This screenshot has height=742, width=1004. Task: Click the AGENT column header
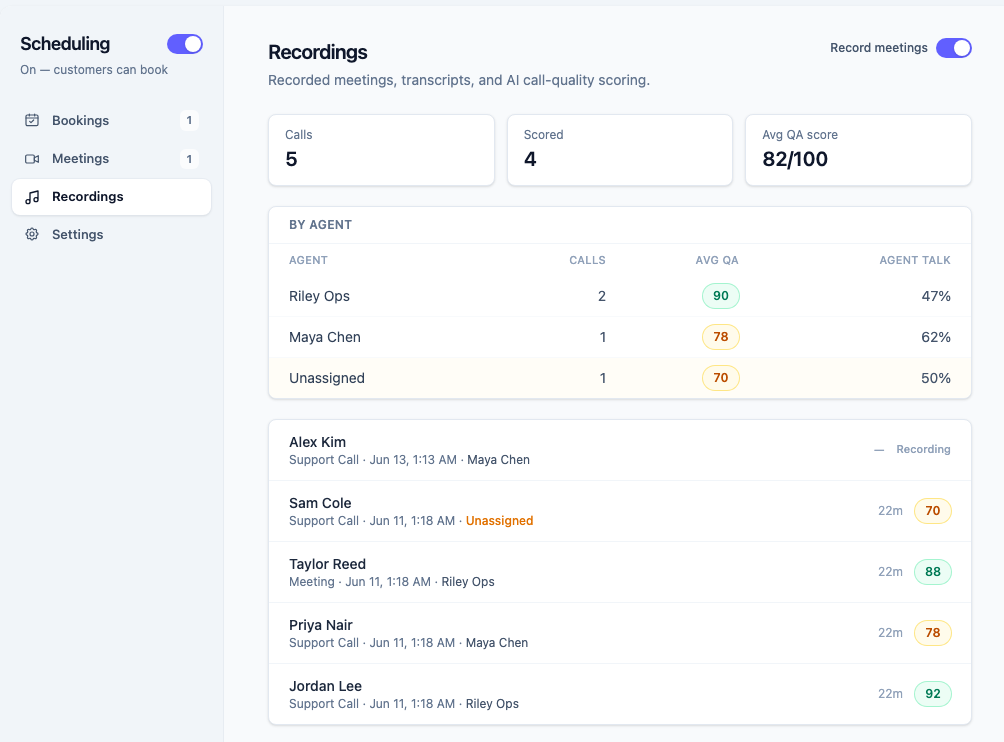308,260
